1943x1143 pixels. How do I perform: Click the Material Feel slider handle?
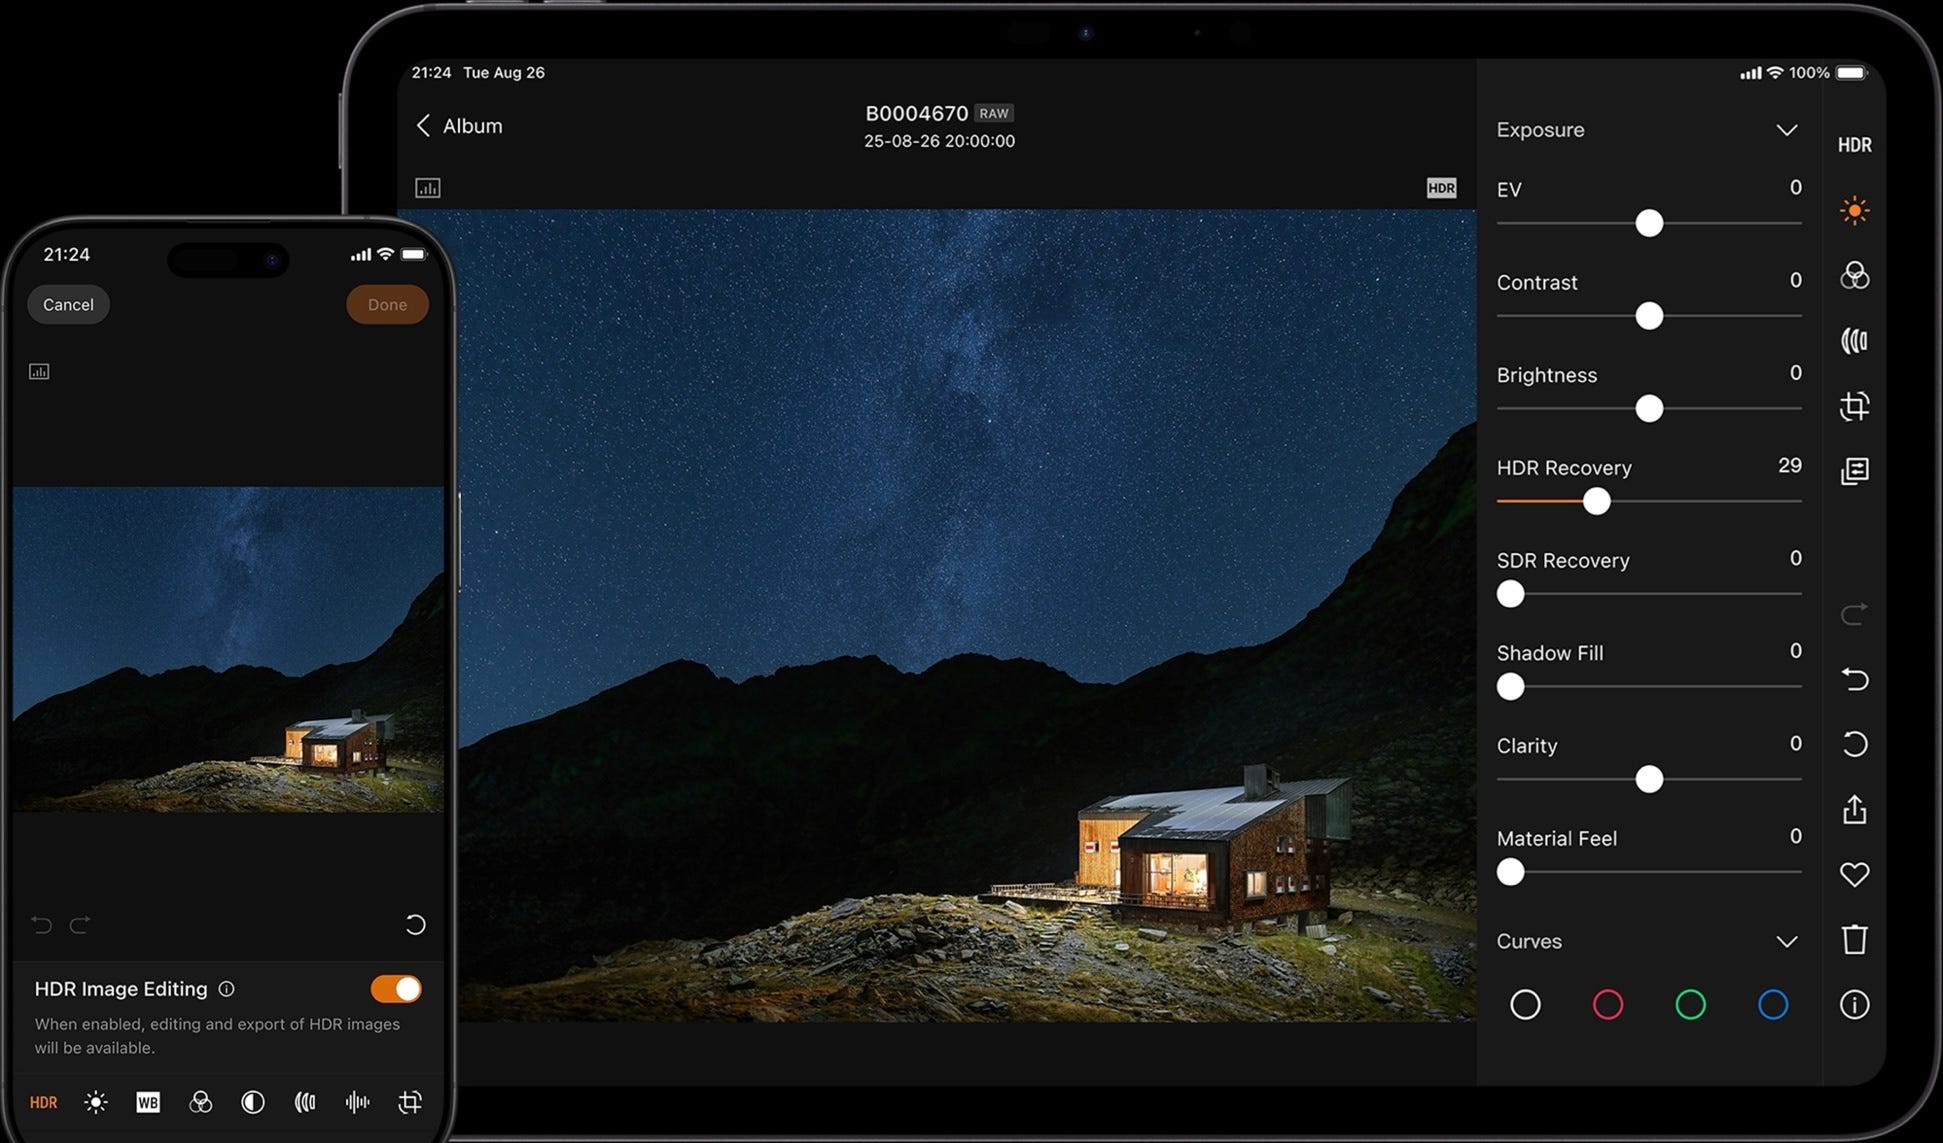(x=1510, y=872)
